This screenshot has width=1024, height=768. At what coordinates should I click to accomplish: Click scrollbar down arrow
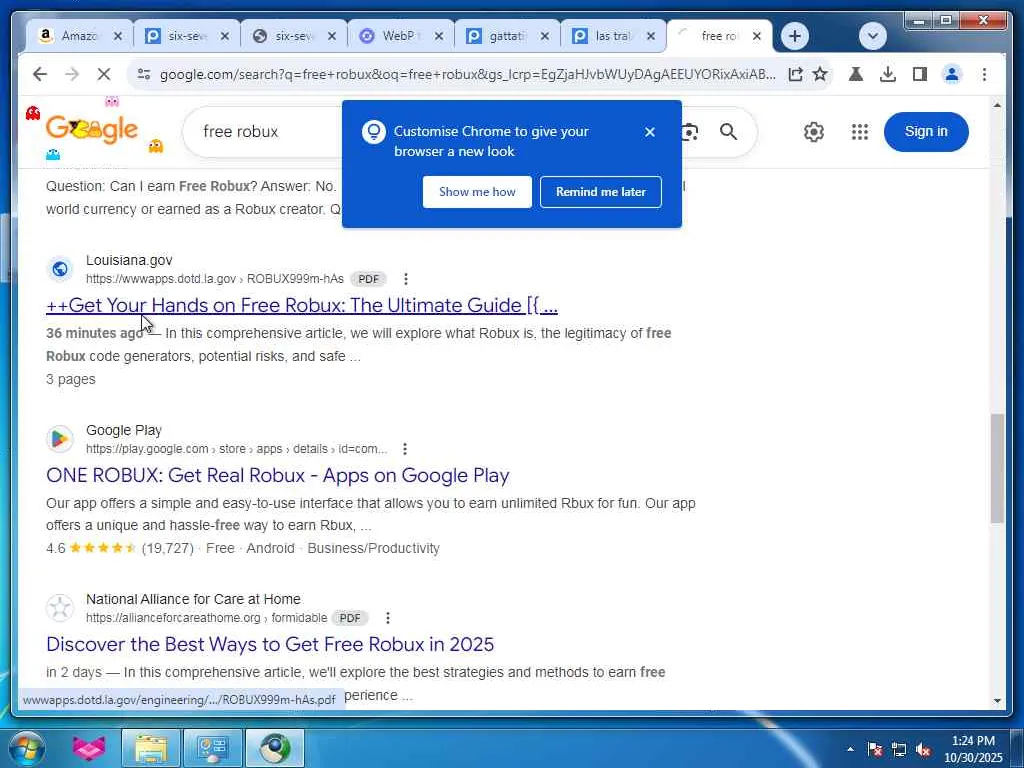(997, 701)
